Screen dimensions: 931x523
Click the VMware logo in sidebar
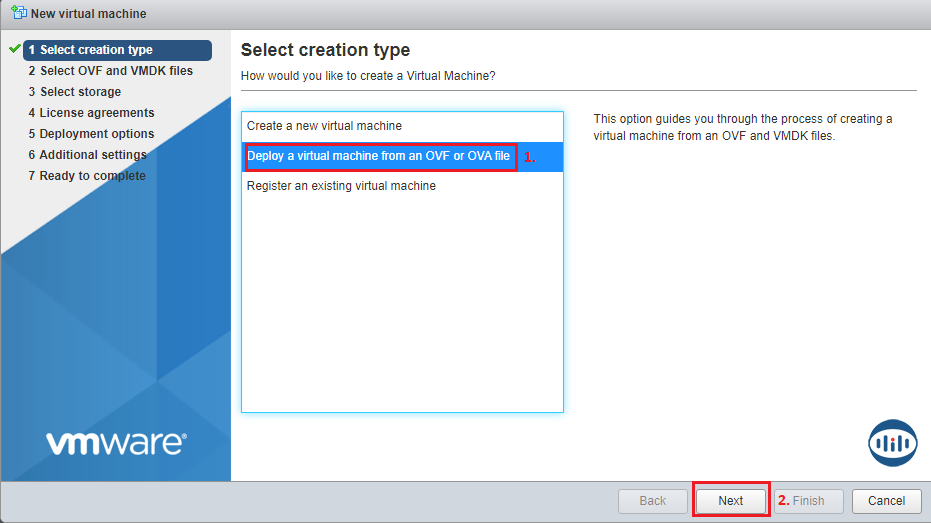click(x=115, y=442)
